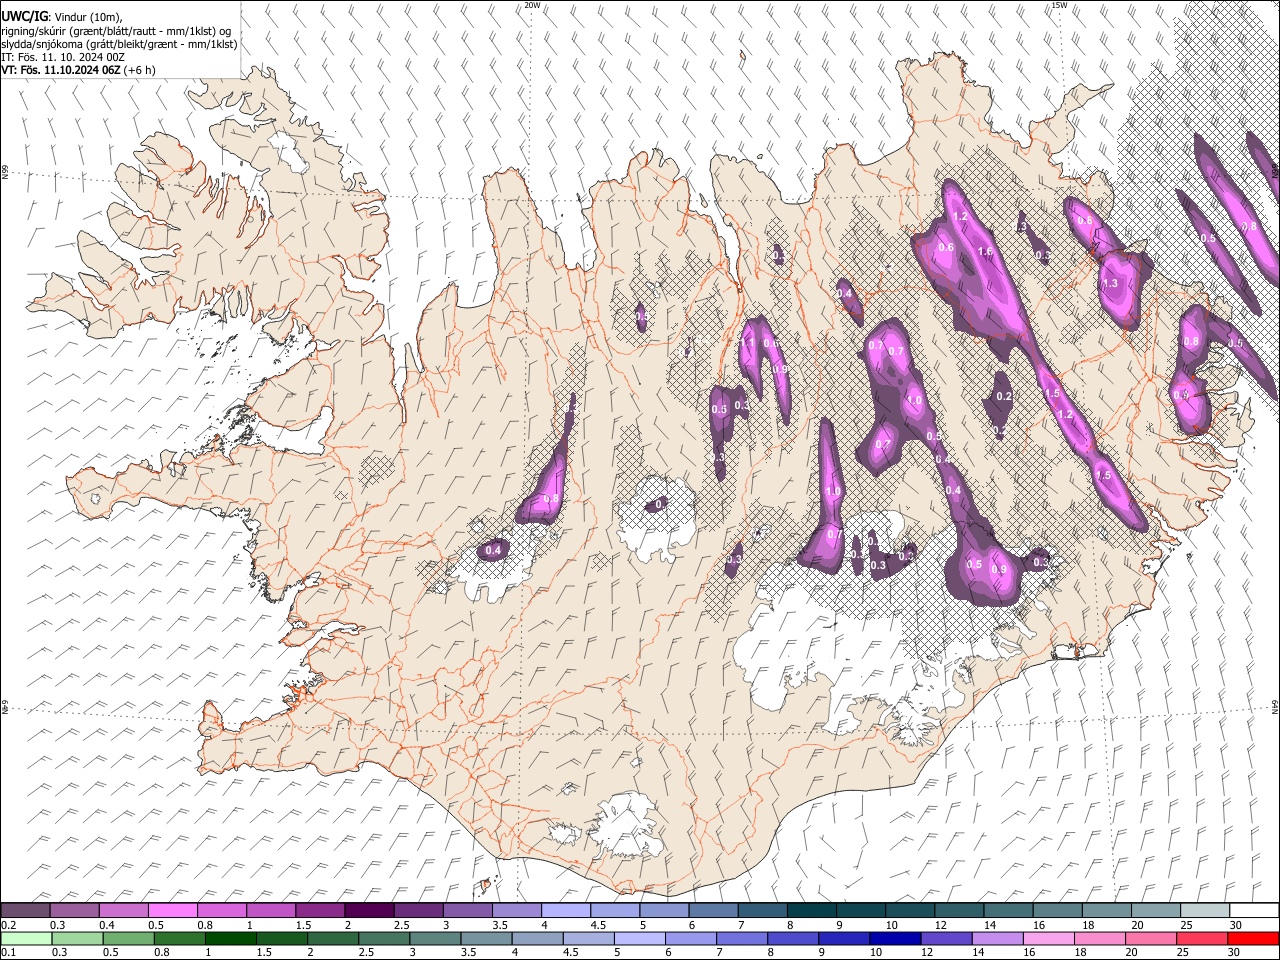Click the "1.6" snowfall value on the map
Viewport: 1280px width, 960px height.
point(985,252)
